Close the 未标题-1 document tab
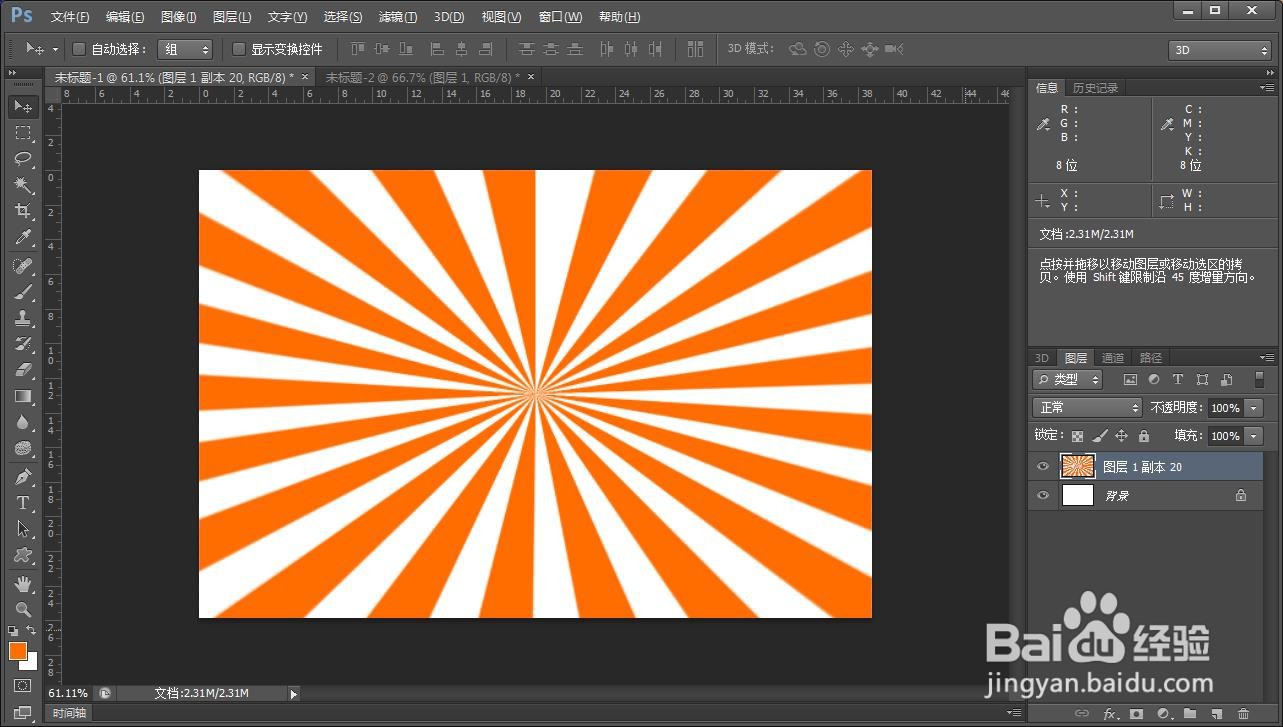The height and width of the screenshot is (727, 1283). coord(304,77)
